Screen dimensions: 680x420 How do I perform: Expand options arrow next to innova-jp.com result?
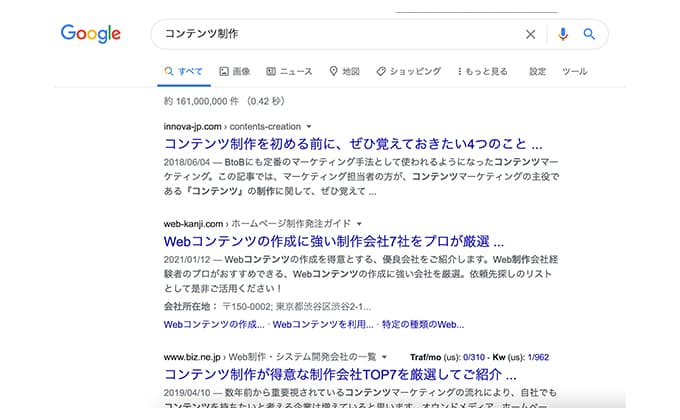coord(309,127)
